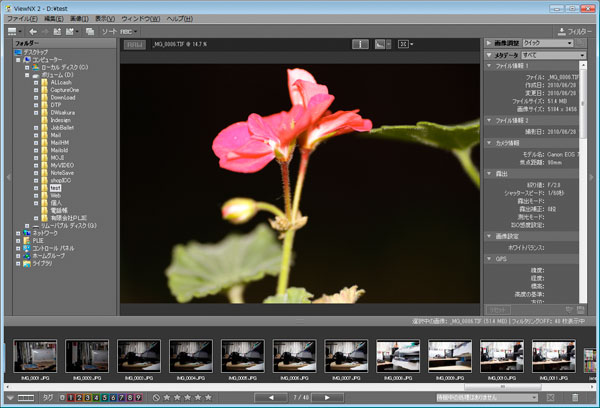Click the filter icon at top right

tap(561, 32)
